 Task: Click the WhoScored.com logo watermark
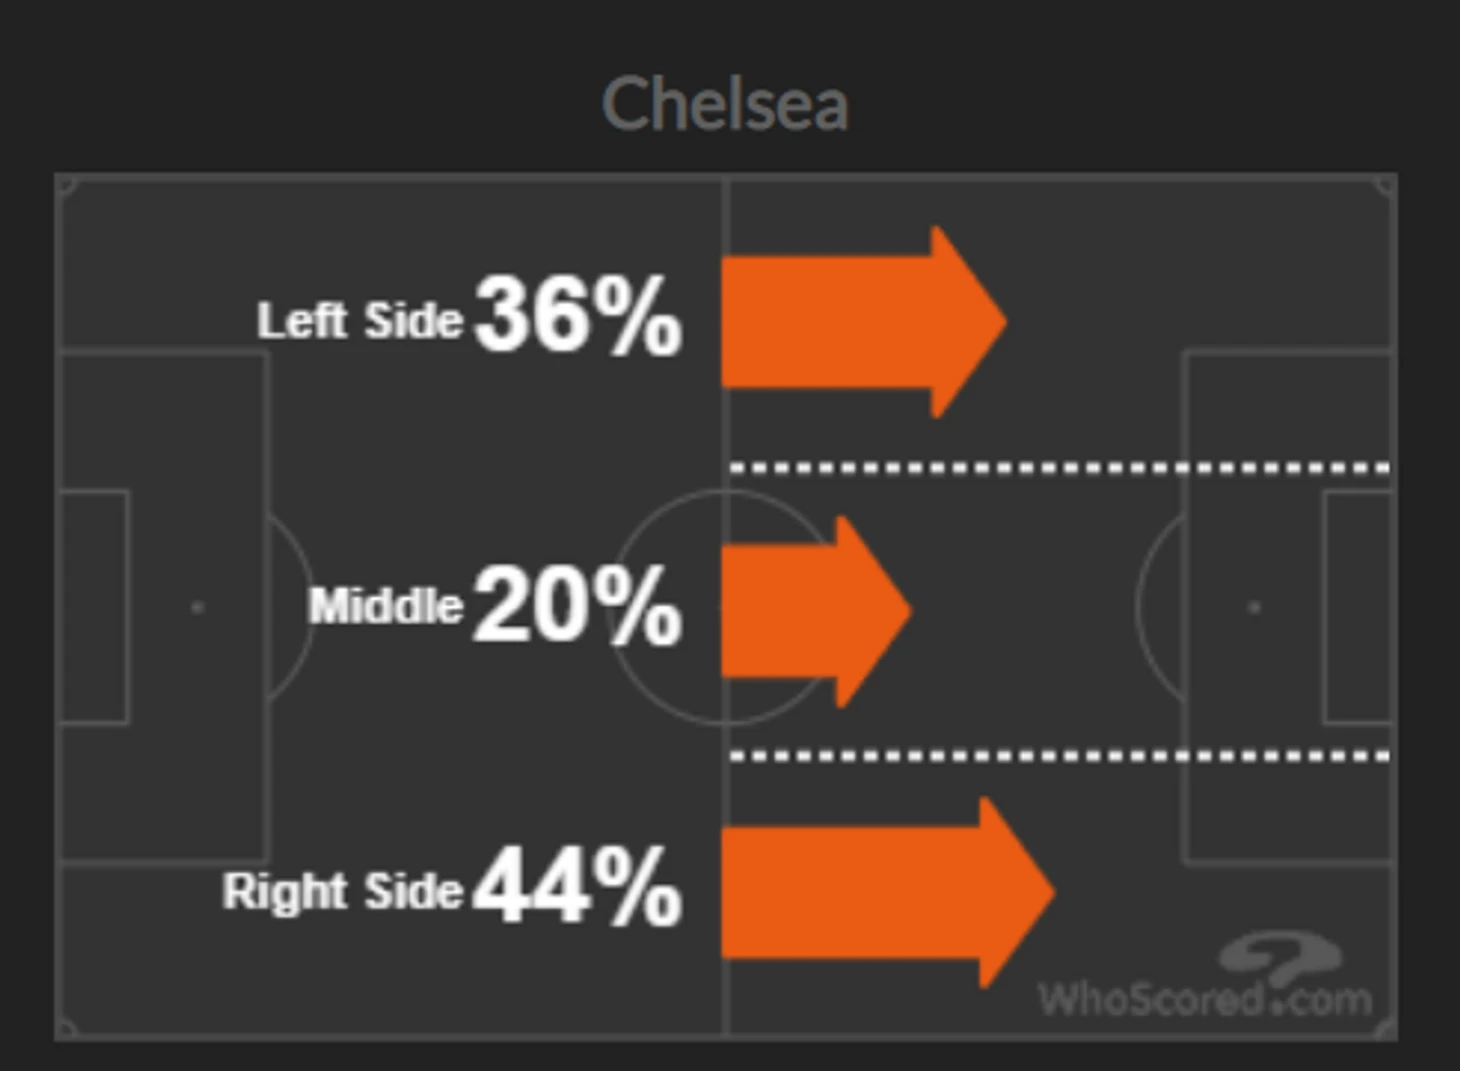(x=1206, y=976)
